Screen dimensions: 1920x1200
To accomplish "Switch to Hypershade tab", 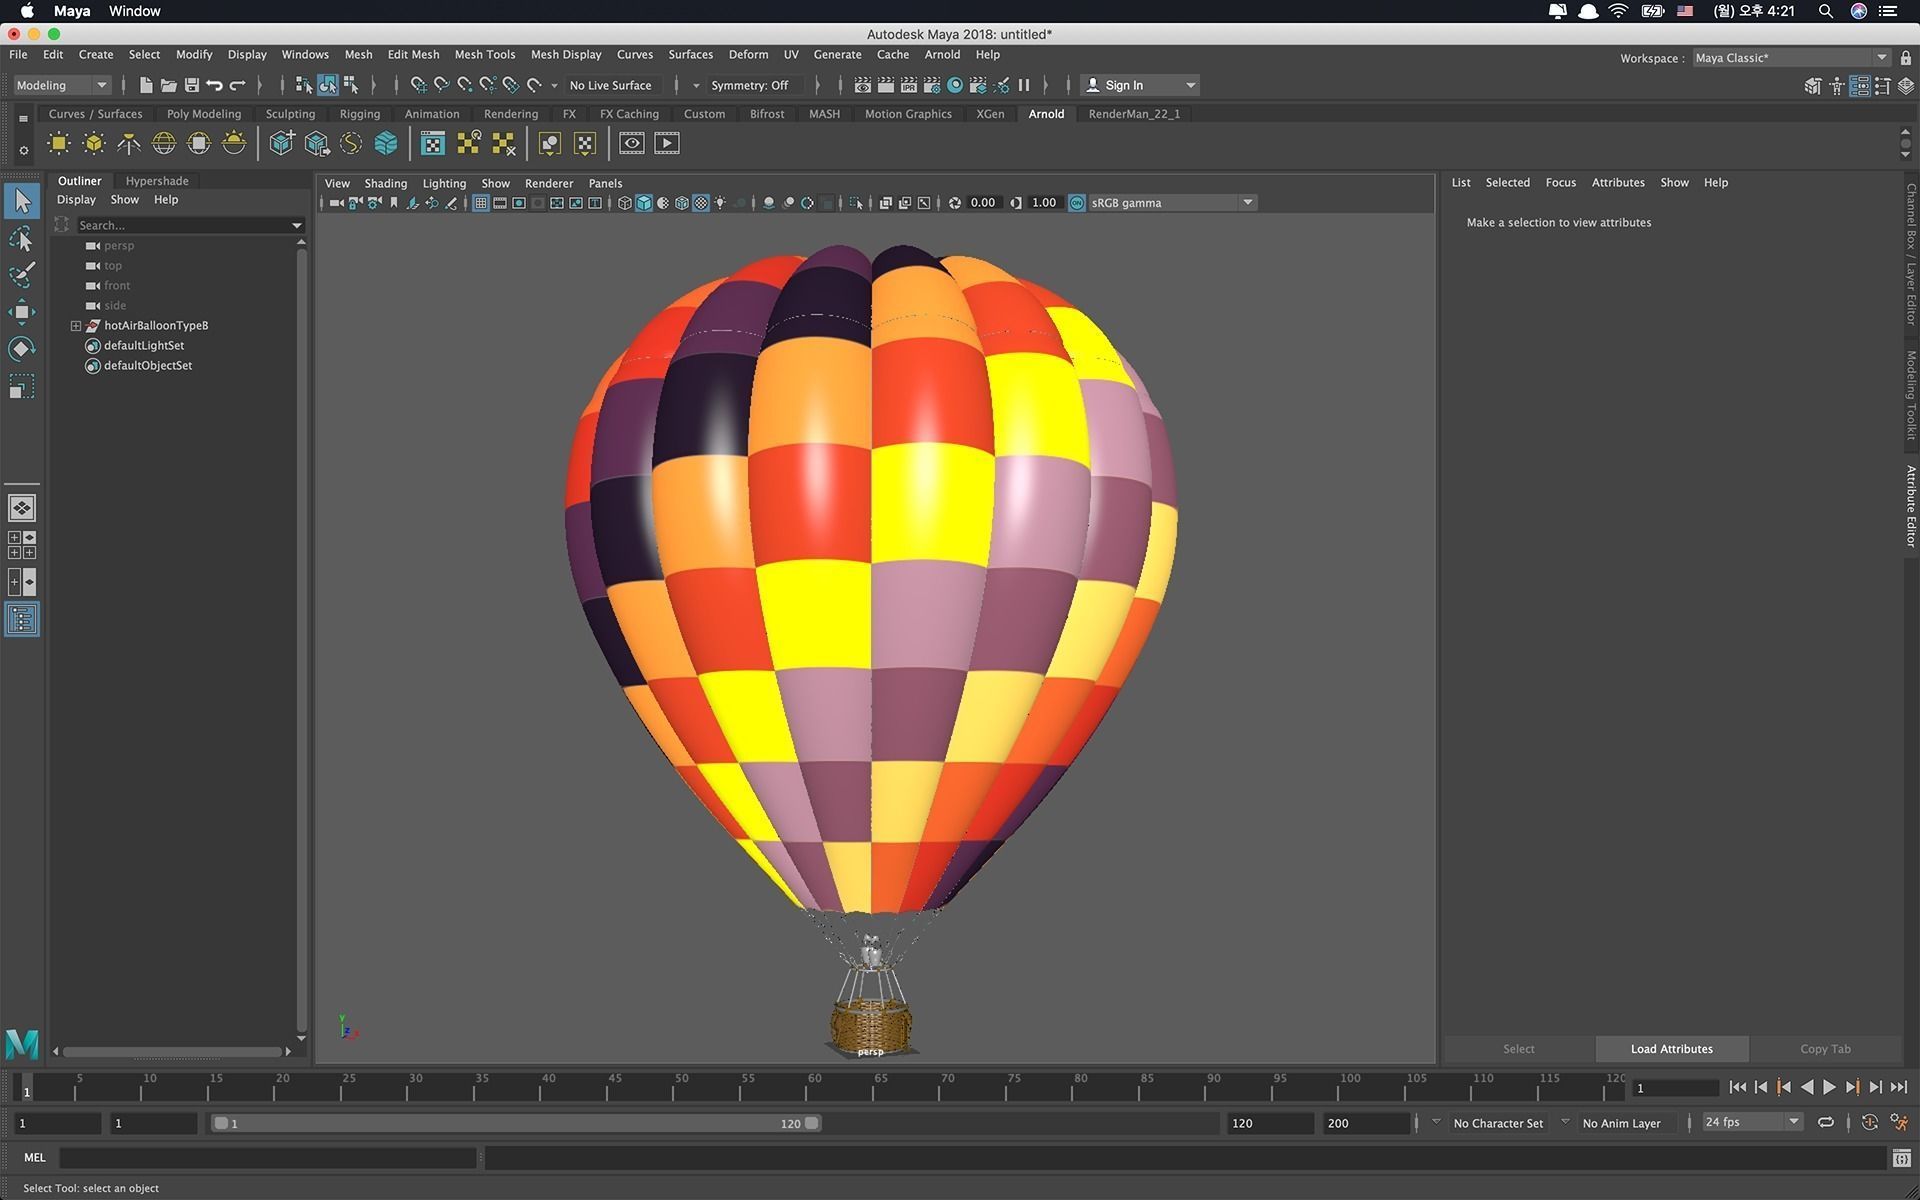I will coord(157,181).
